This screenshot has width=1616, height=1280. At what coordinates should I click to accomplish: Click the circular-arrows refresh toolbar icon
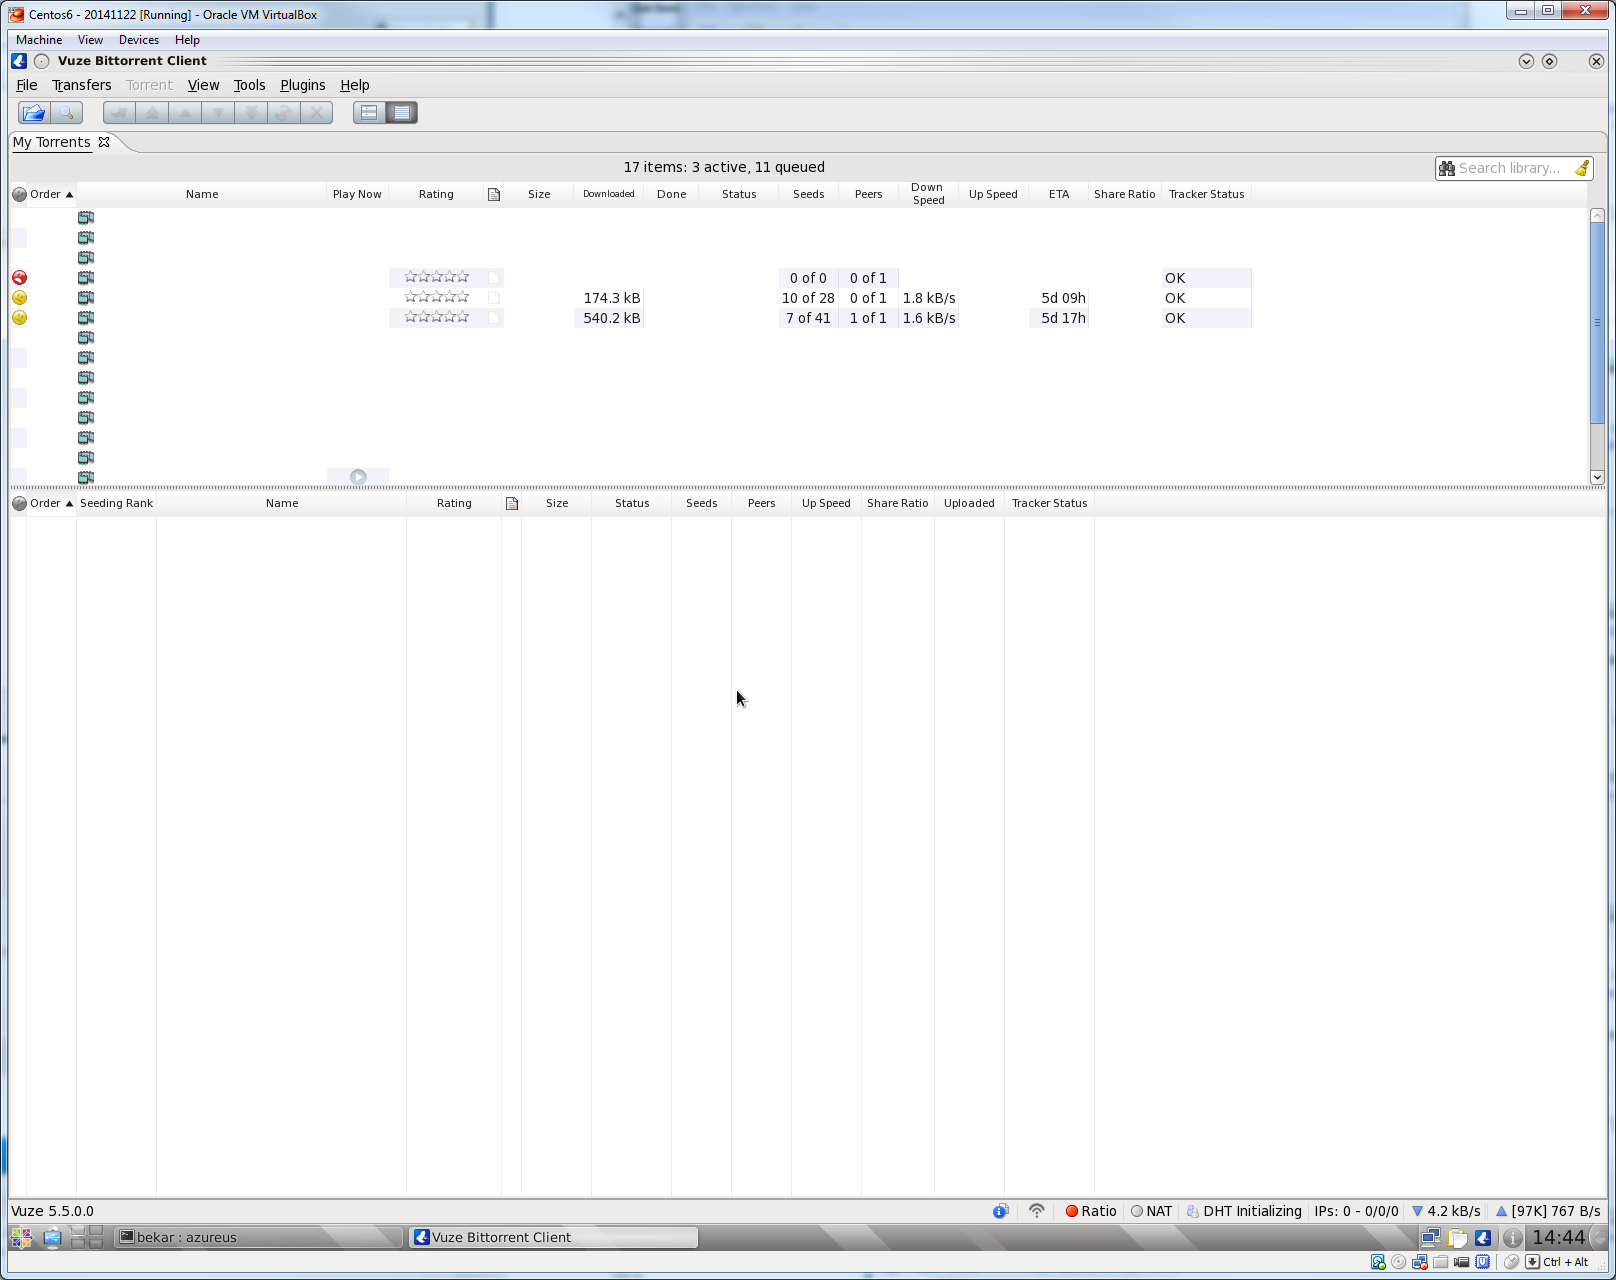pyautogui.click(x=284, y=113)
